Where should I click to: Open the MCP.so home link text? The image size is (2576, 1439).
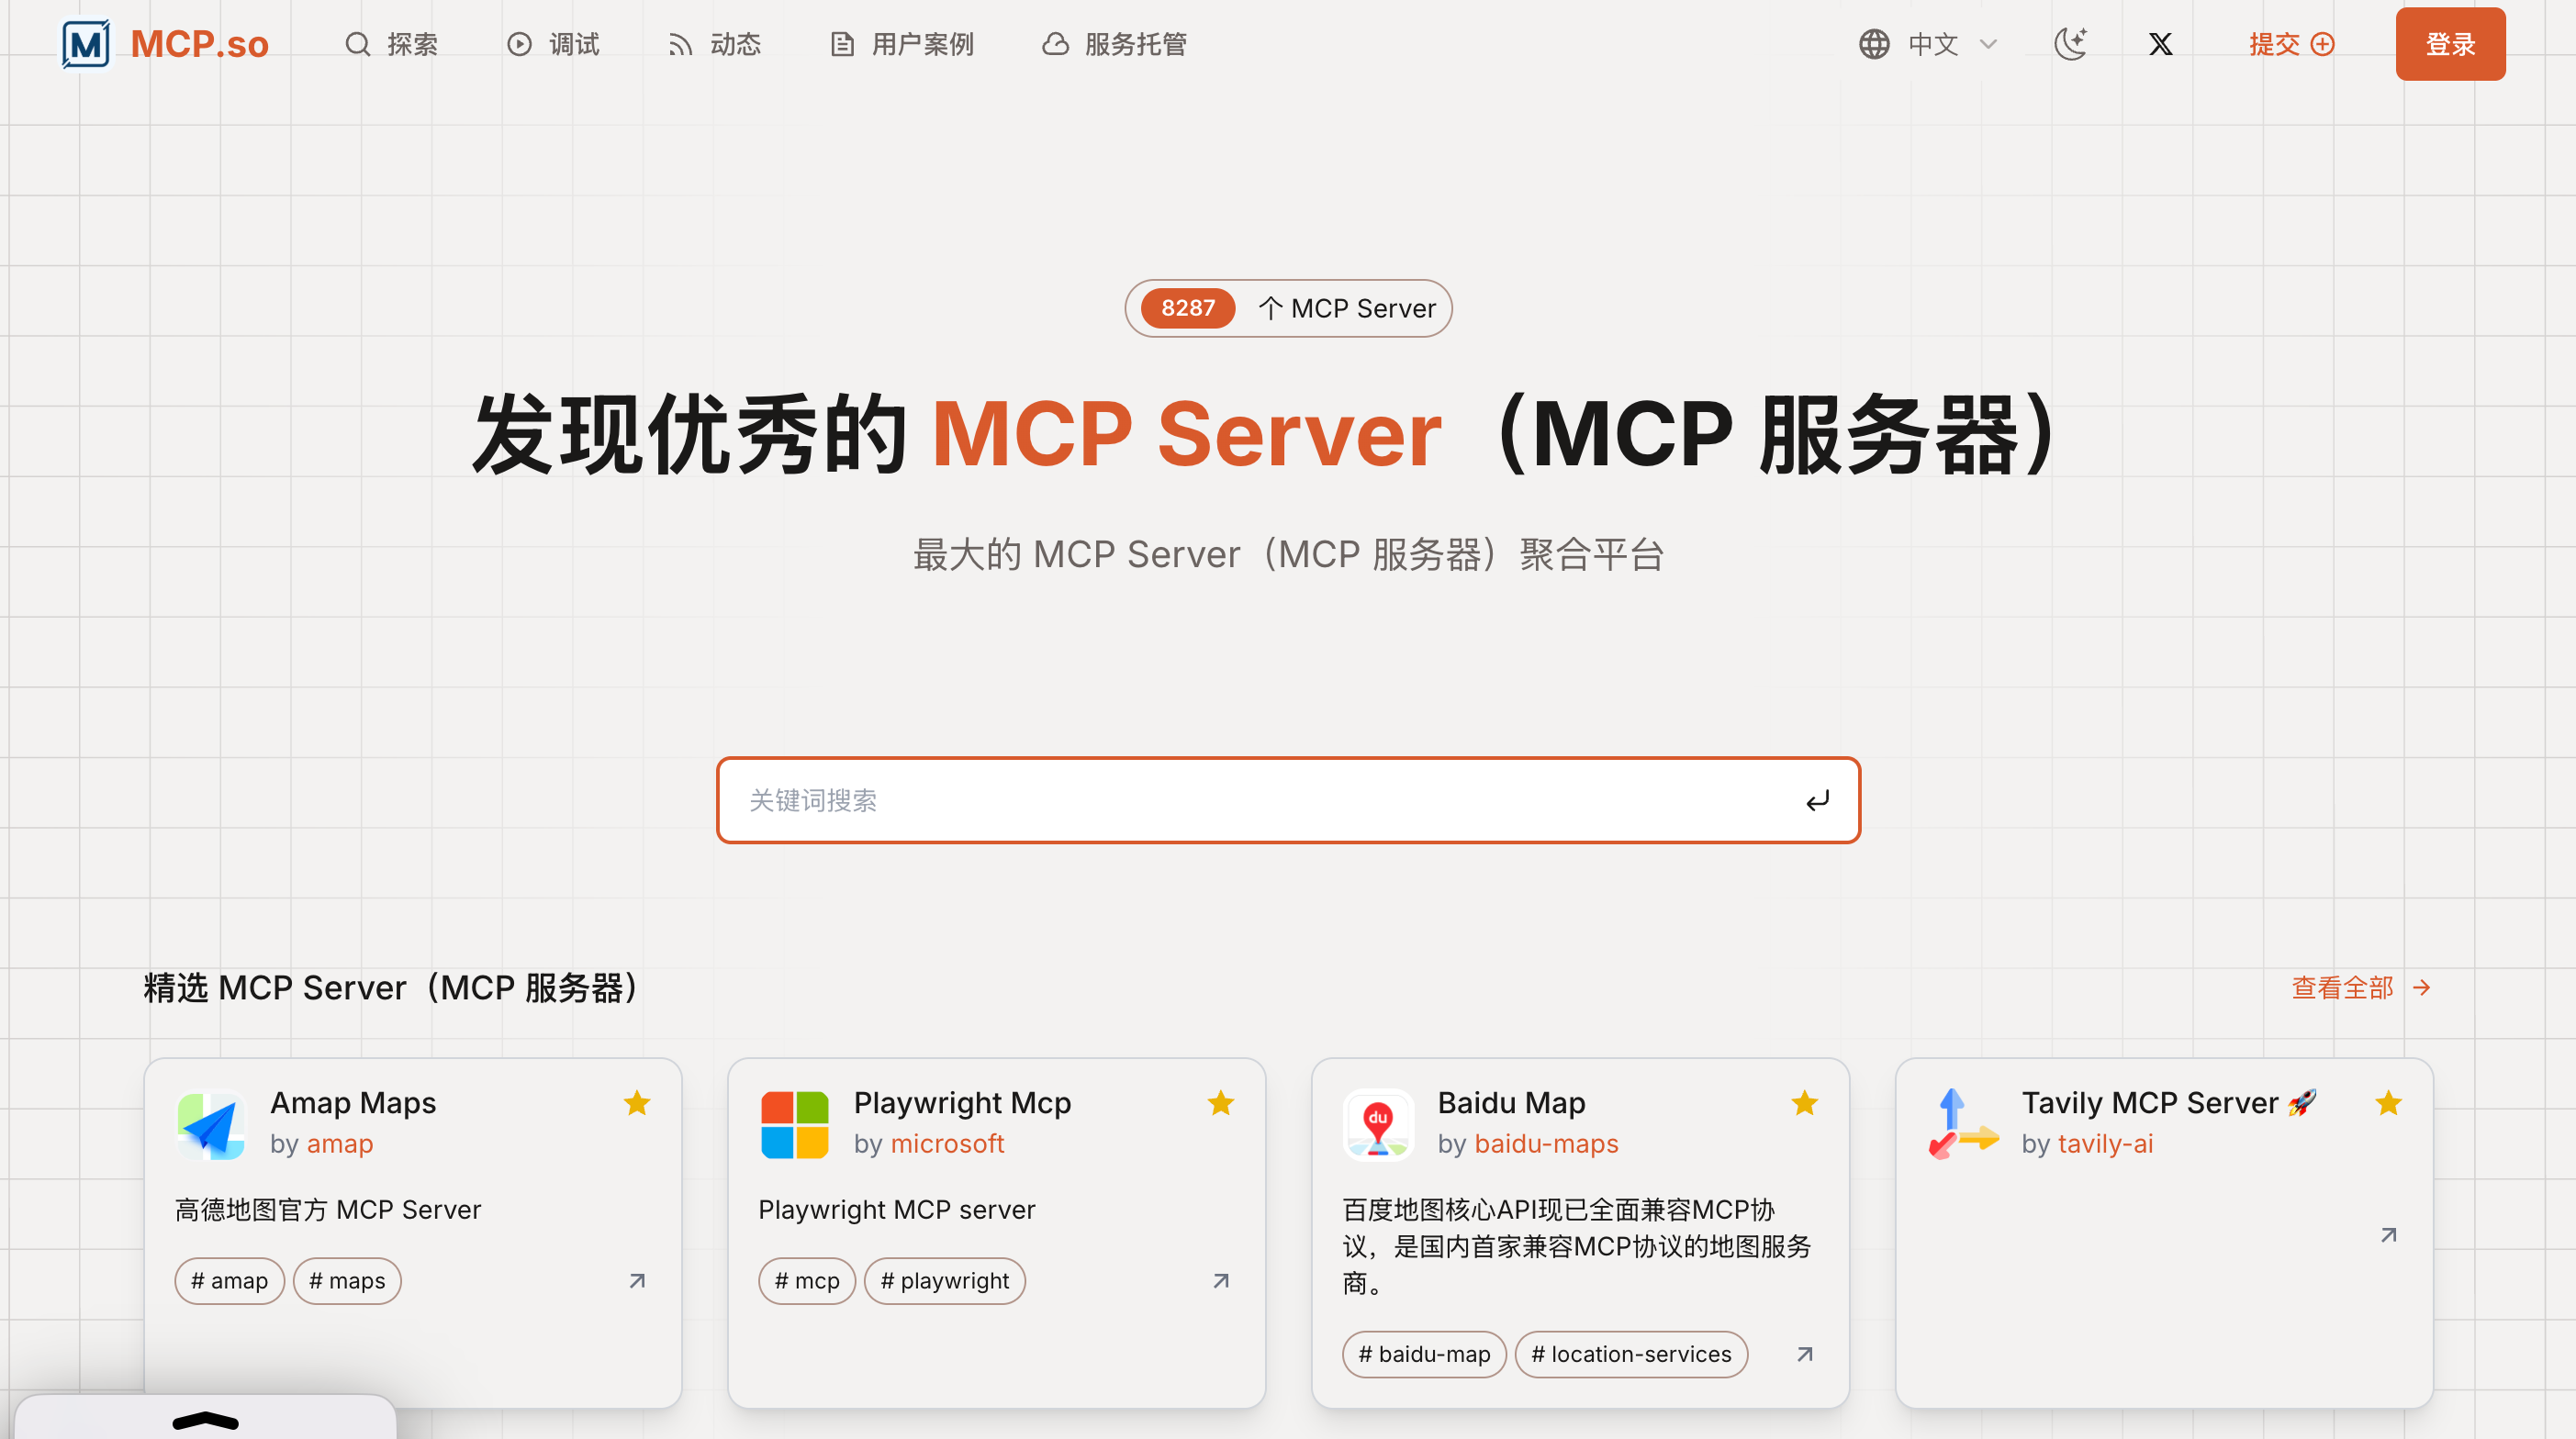[199, 44]
